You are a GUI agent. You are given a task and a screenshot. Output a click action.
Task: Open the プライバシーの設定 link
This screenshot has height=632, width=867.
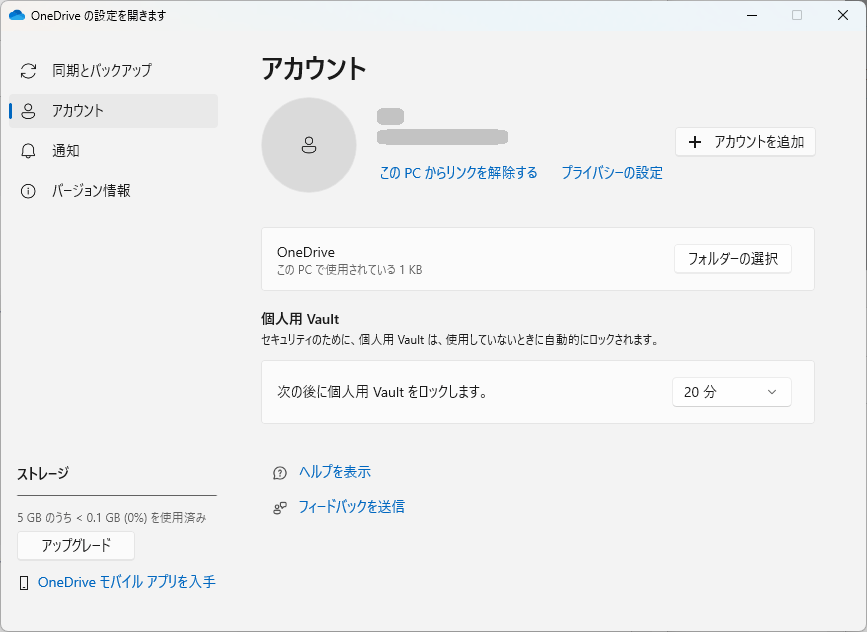tap(611, 172)
